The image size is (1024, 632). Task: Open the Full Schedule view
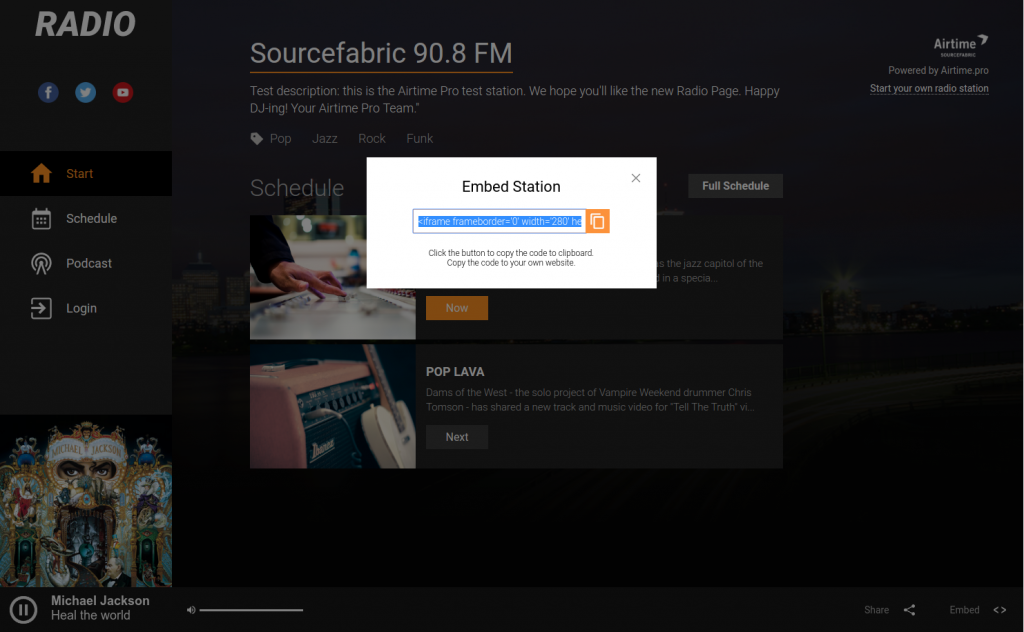pos(735,186)
